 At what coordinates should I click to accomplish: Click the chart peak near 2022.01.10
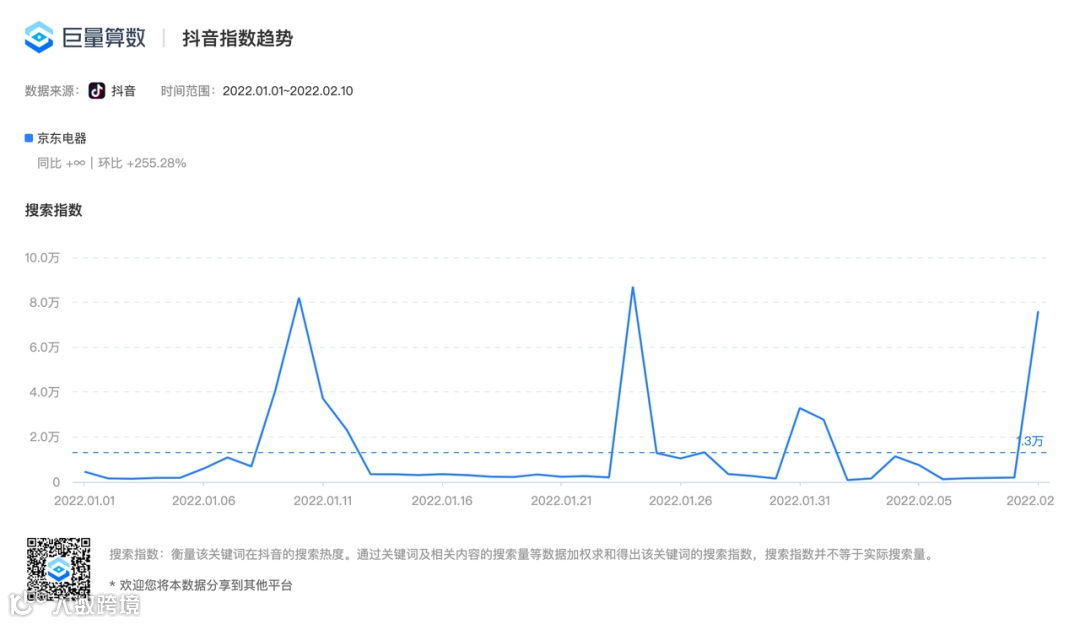click(299, 298)
